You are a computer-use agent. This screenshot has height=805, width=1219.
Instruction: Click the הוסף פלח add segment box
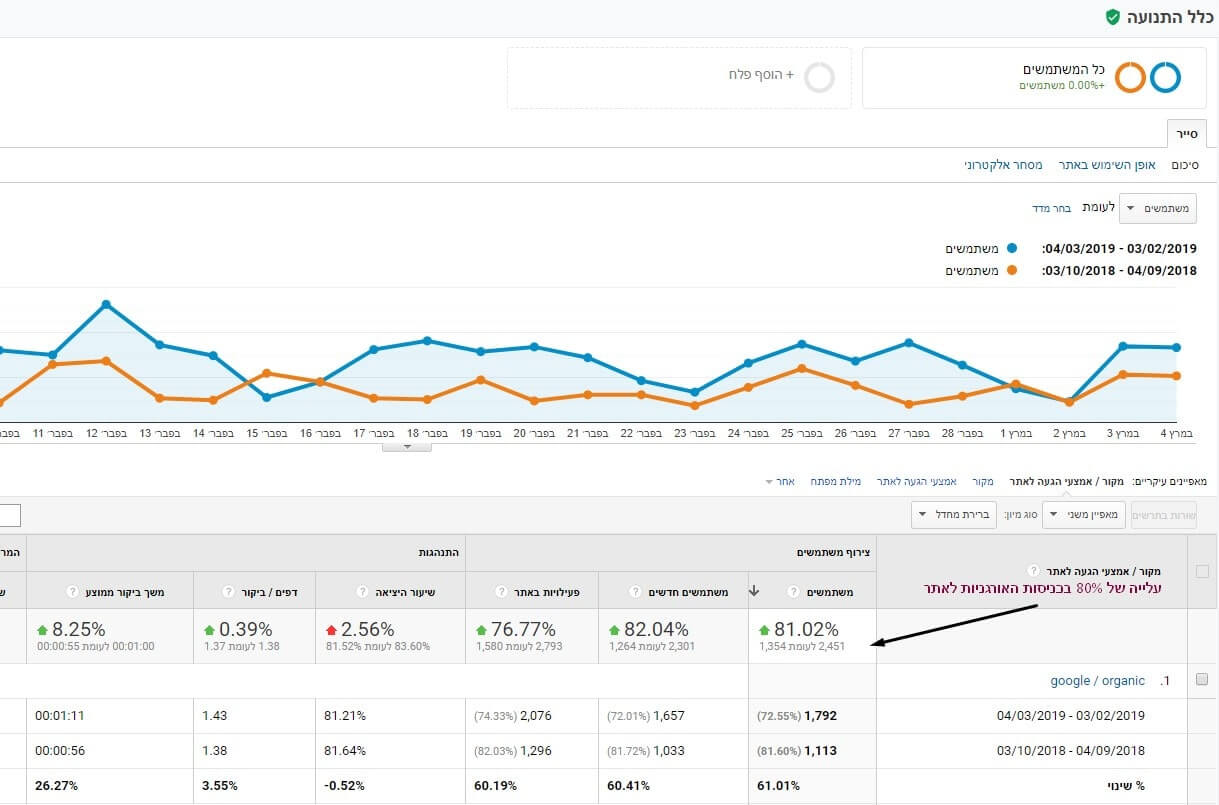click(x=679, y=77)
